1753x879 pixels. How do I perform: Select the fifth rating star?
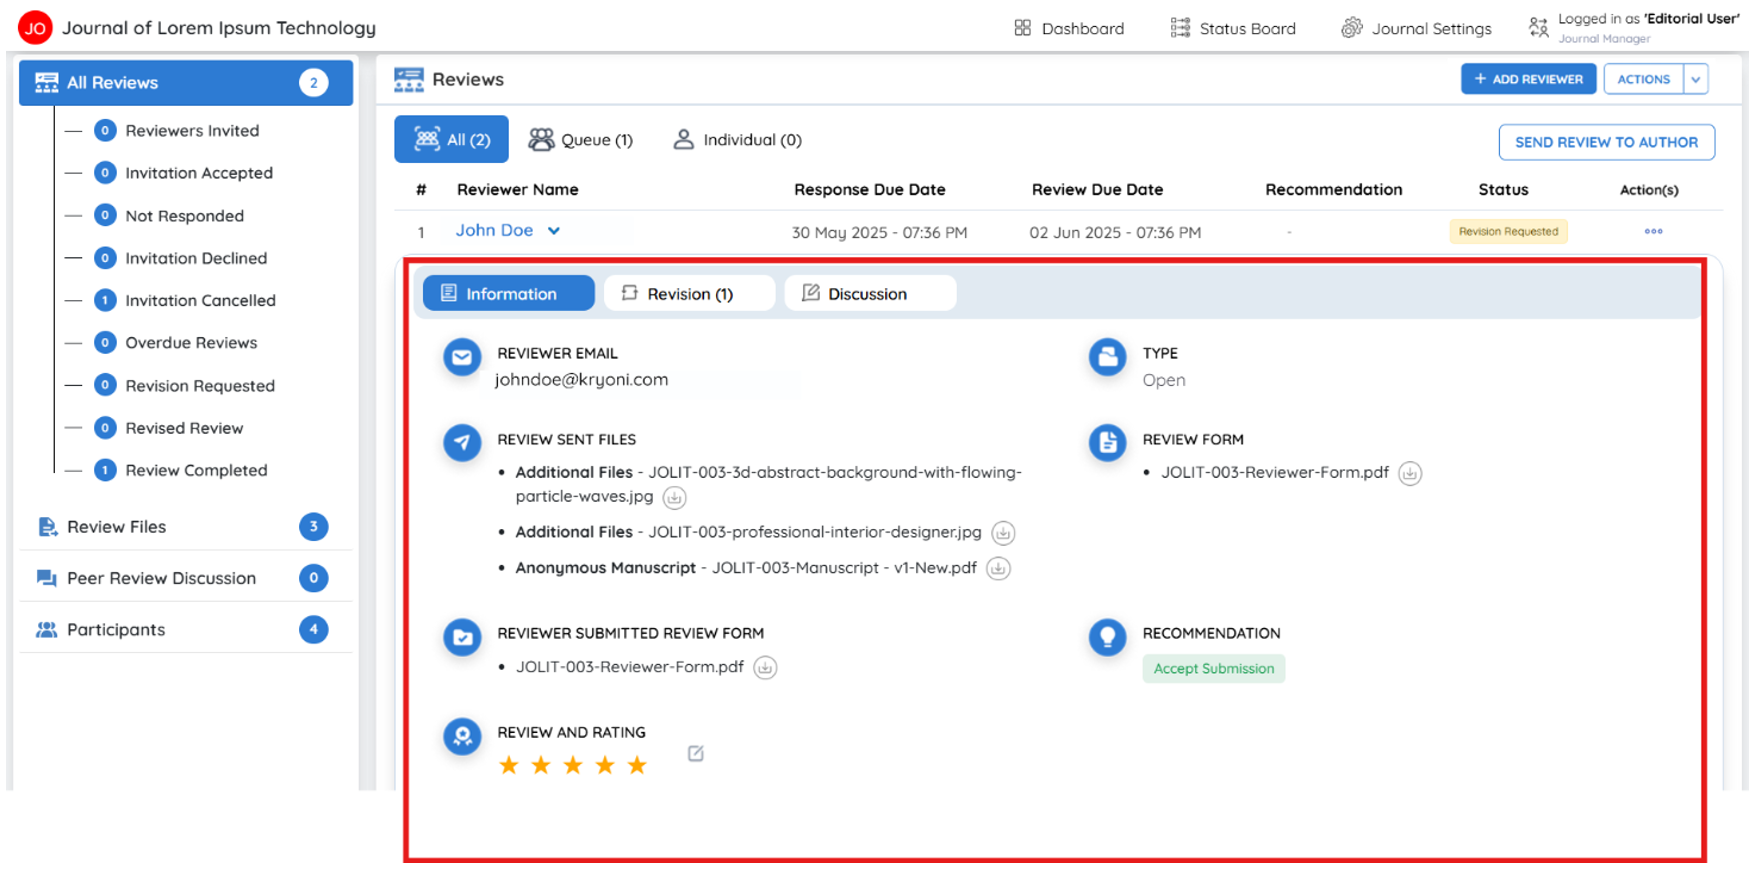(637, 766)
